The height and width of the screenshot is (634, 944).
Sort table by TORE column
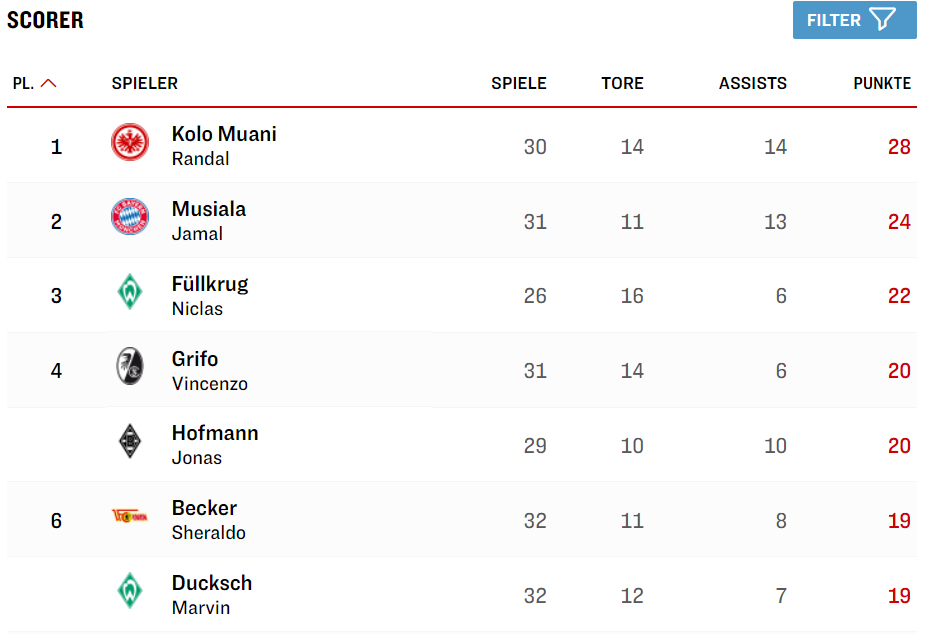click(622, 83)
